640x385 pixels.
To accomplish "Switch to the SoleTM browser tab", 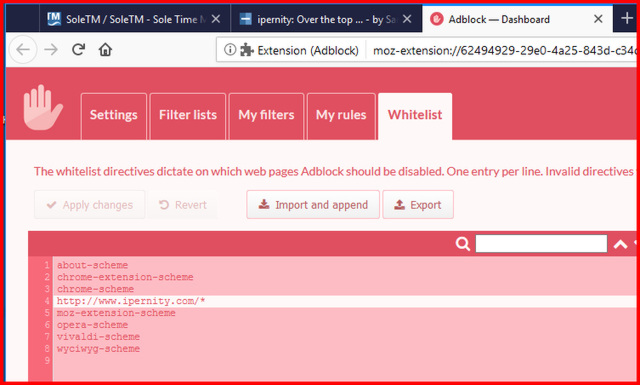I will pos(135,19).
